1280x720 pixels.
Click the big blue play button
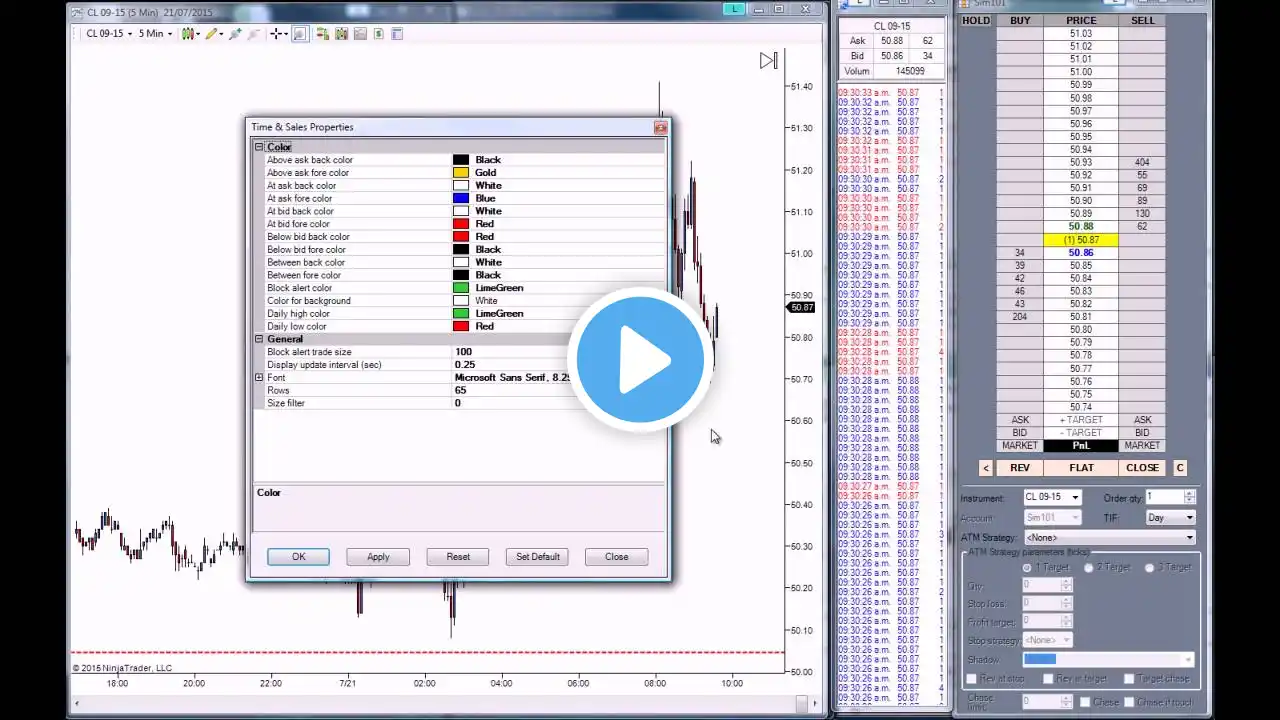[x=640, y=358]
